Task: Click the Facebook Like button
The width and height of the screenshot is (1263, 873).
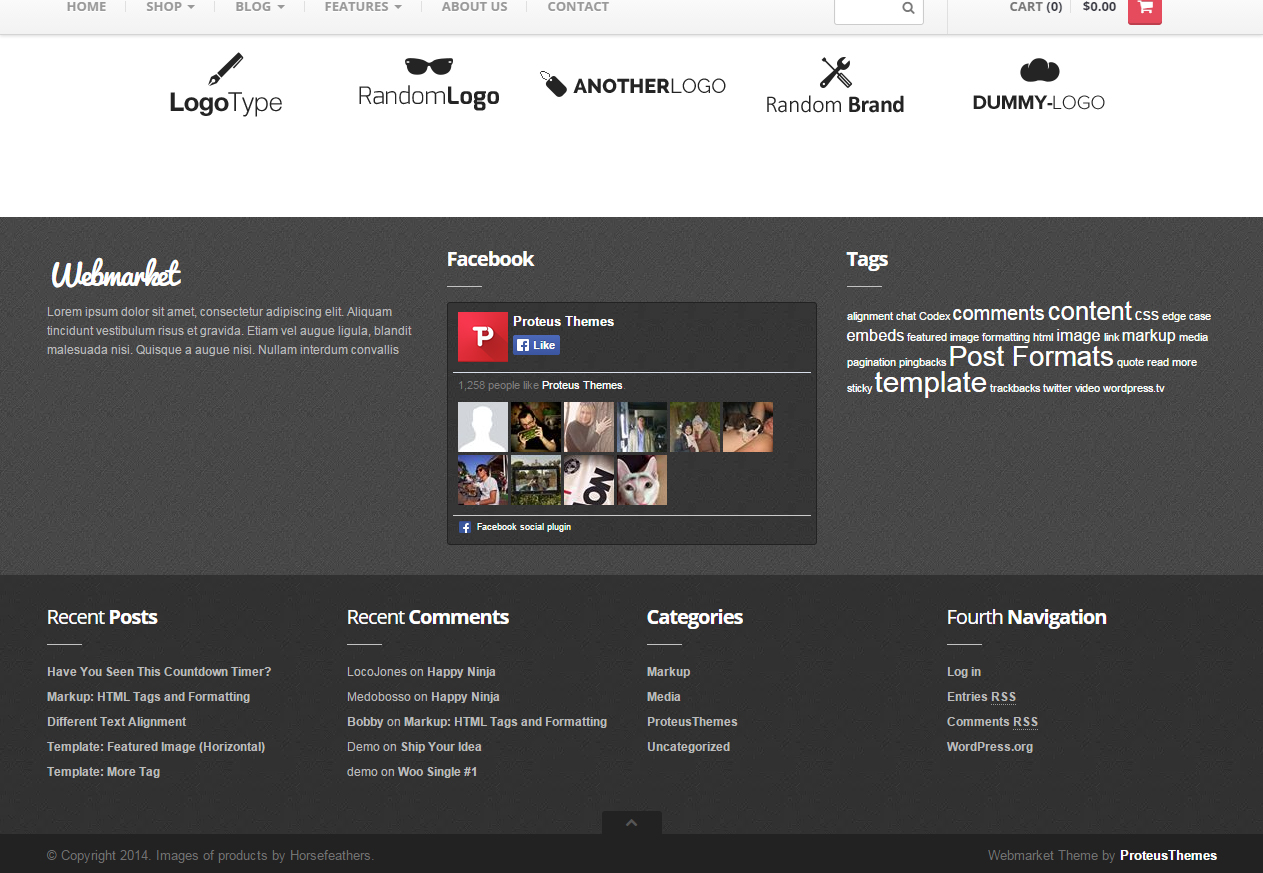Action: (536, 344)
